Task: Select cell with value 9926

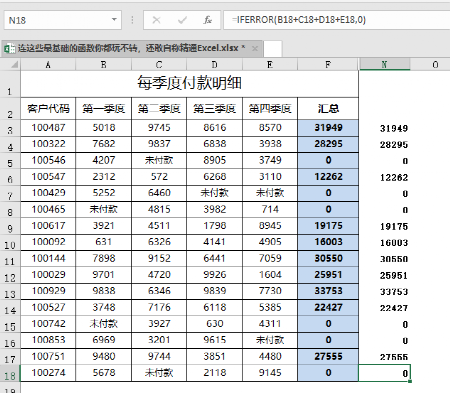Action: coord(214,275)
